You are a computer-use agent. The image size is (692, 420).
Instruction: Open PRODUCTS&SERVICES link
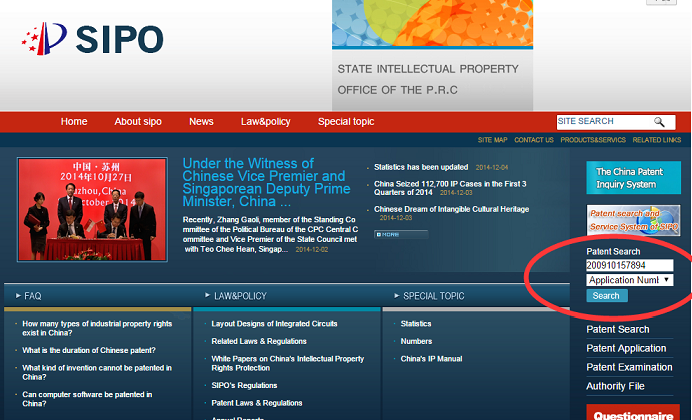(593, 140)
